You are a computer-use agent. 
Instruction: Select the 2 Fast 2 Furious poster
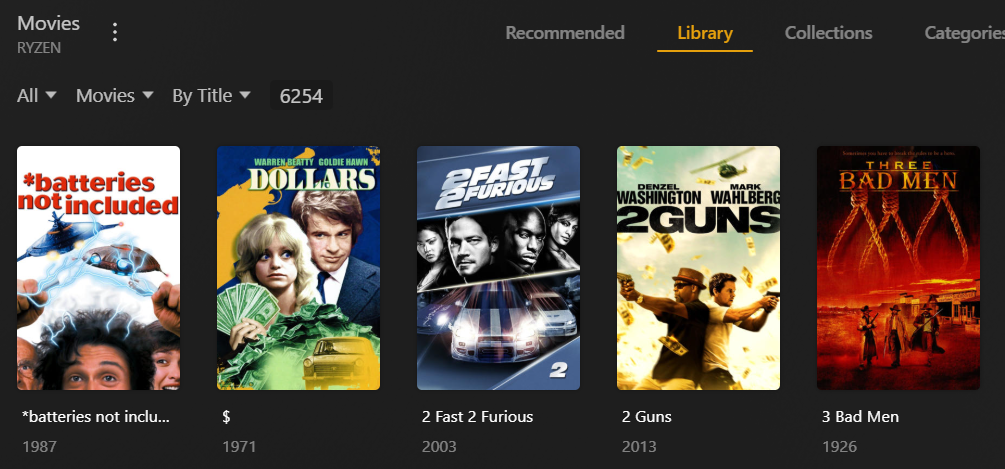pos(498,268)
